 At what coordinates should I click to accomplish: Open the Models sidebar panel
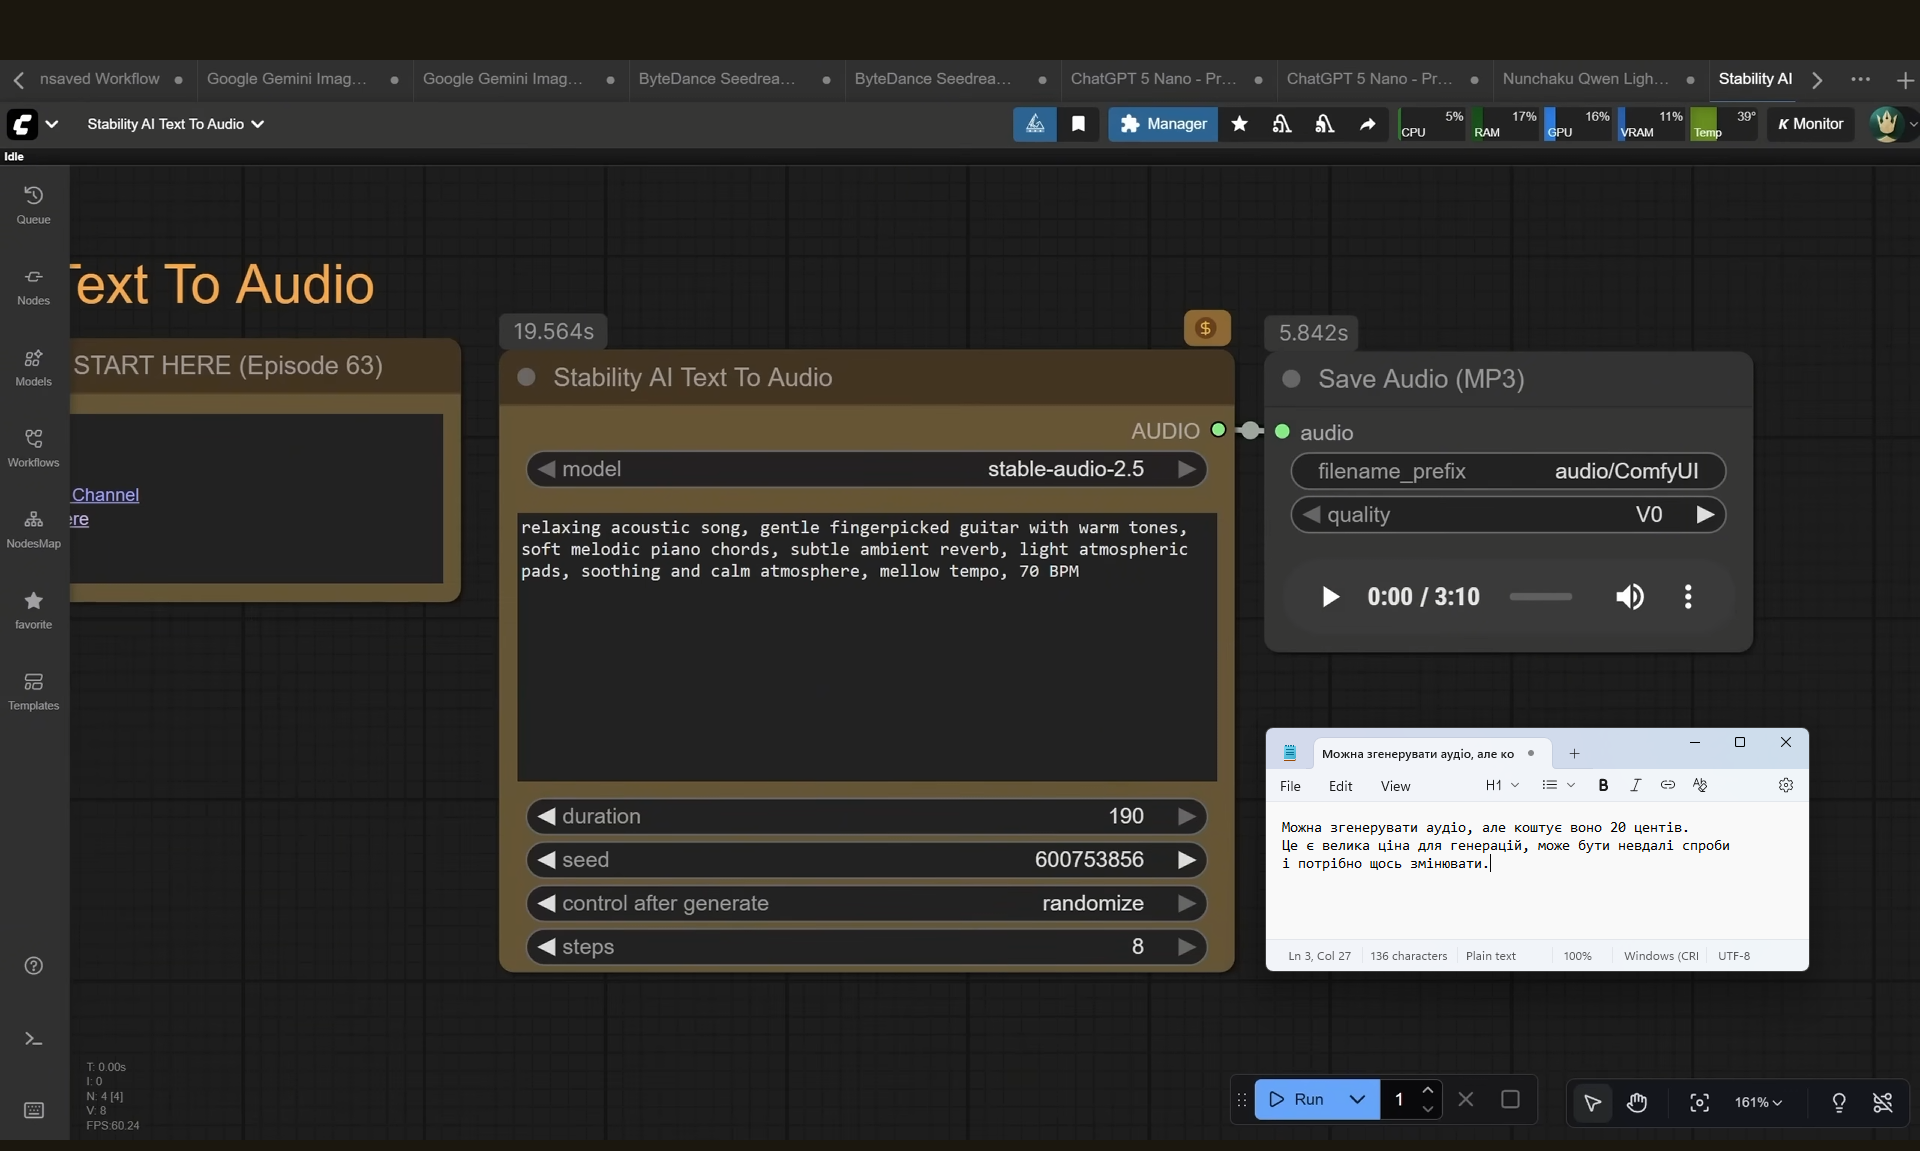33,366
